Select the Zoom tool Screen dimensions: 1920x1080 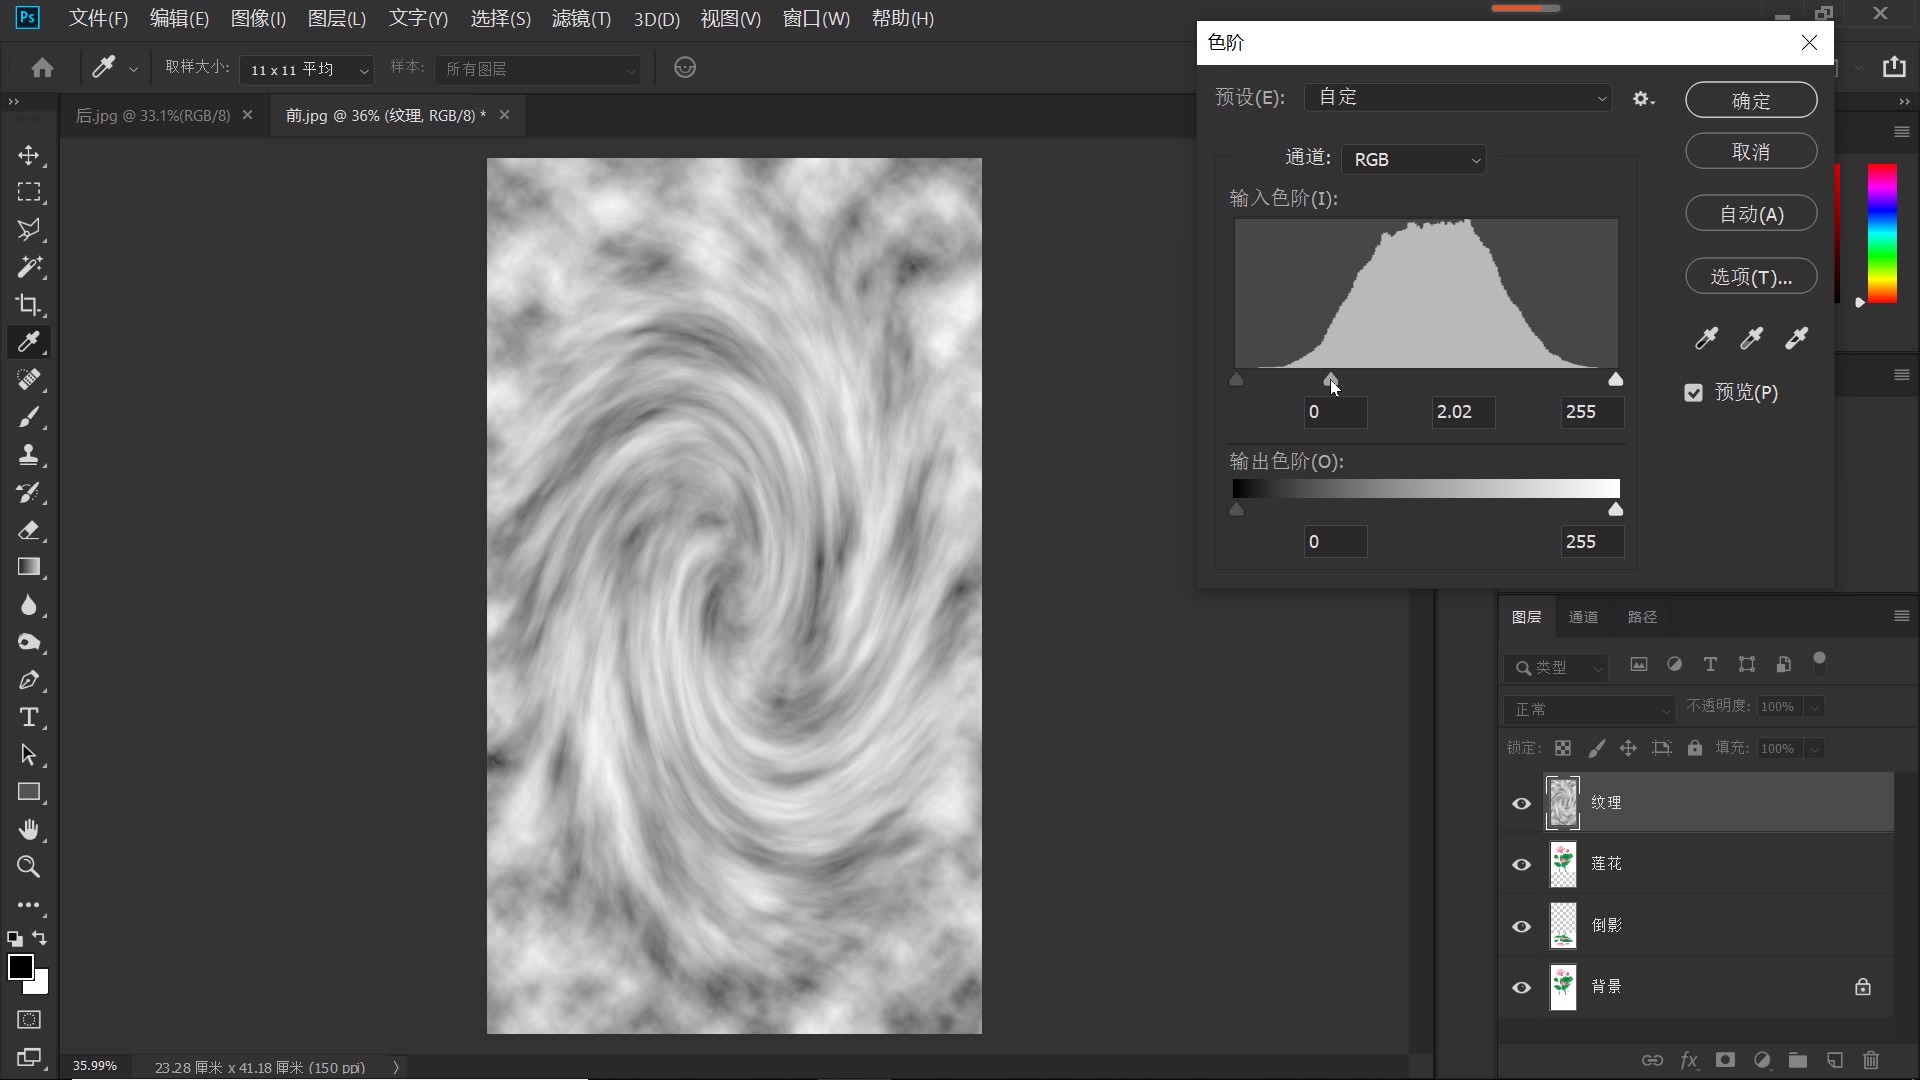(29, 867)
